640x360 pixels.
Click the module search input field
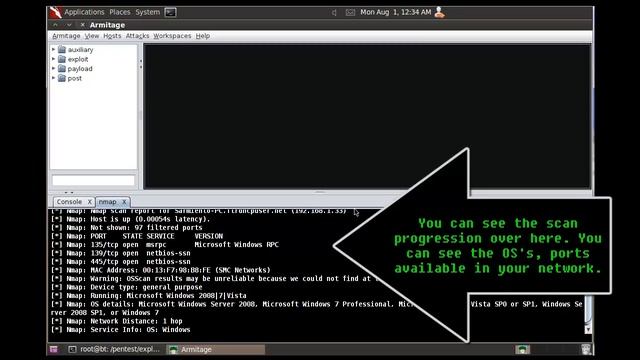[93, 180]
